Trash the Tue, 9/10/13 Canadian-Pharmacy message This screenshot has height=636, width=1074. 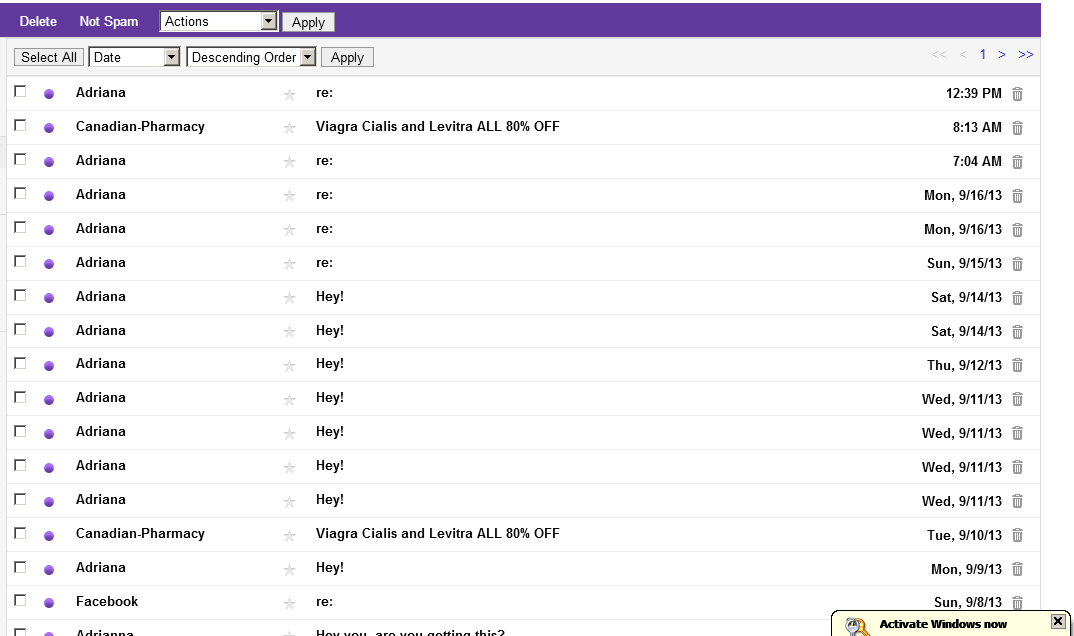click(x=1017, y=535)
